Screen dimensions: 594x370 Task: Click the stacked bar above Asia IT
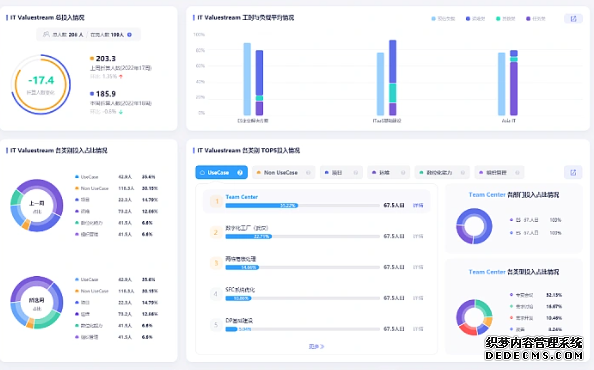click(x=514, y=83)
